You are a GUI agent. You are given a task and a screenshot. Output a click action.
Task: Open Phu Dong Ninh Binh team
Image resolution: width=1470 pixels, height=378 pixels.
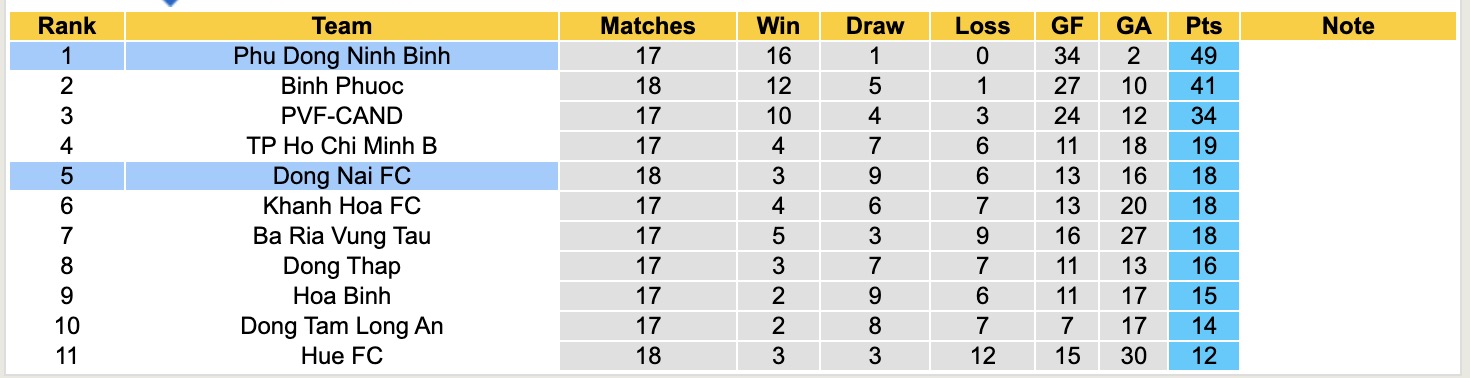pos(342,56)
